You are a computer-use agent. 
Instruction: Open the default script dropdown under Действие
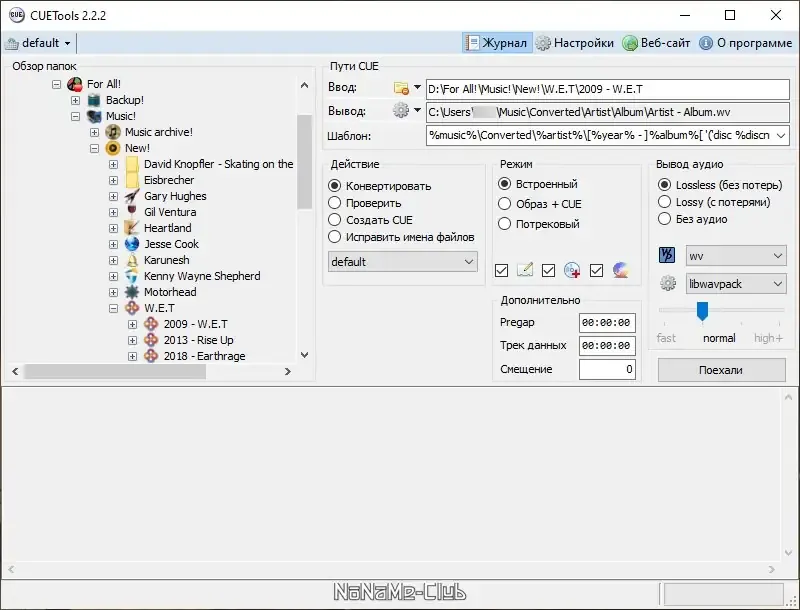(x=403, y=262)
